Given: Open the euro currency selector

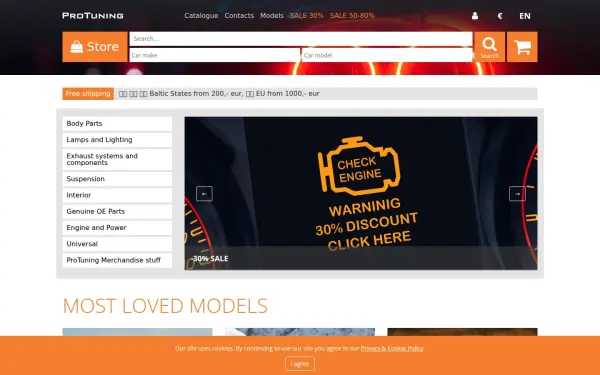Looking at the screenshot, I should click(500, 16).
